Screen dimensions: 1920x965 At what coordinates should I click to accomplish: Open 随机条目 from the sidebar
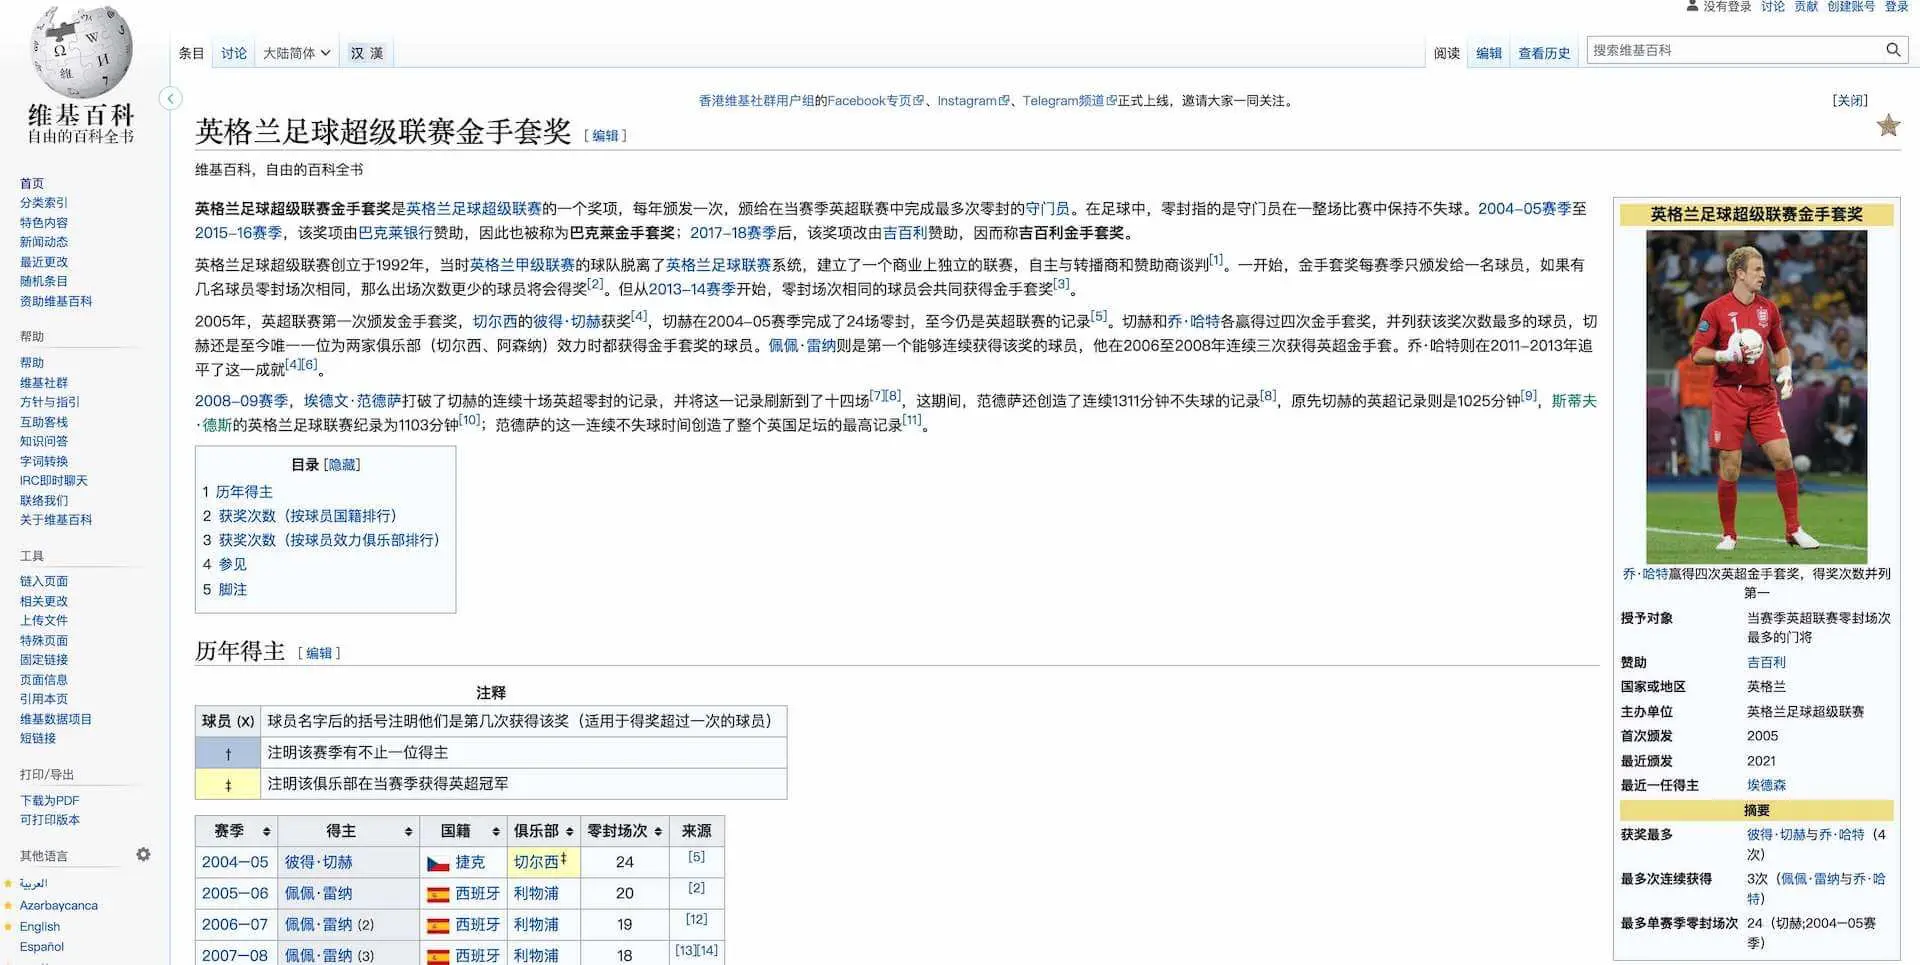(43, 281)
